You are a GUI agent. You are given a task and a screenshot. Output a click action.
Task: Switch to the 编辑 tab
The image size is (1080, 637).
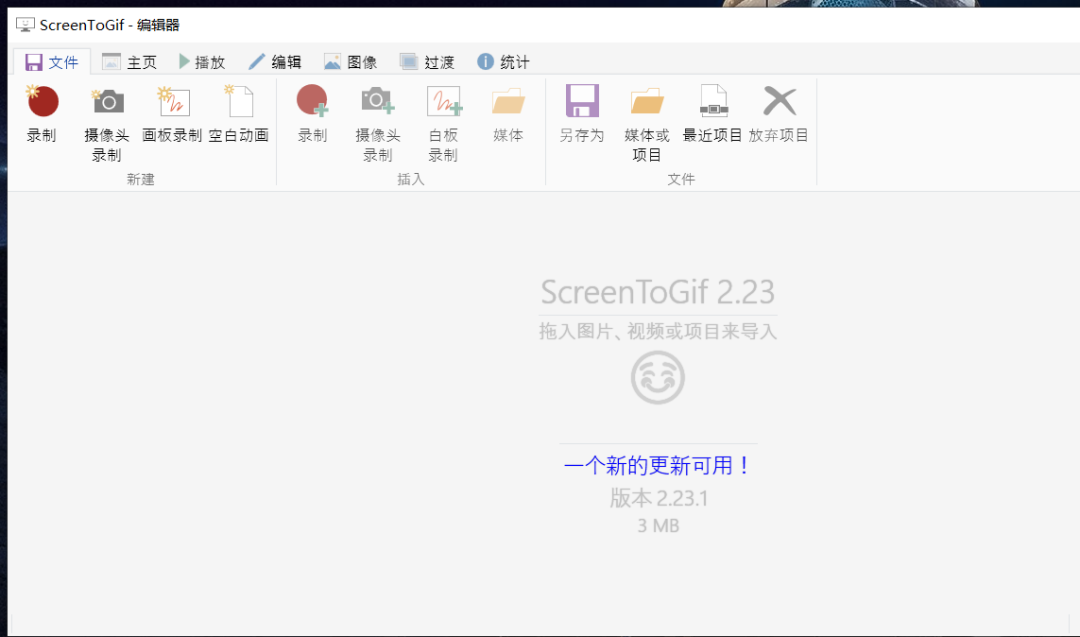(x=275, y=61)
